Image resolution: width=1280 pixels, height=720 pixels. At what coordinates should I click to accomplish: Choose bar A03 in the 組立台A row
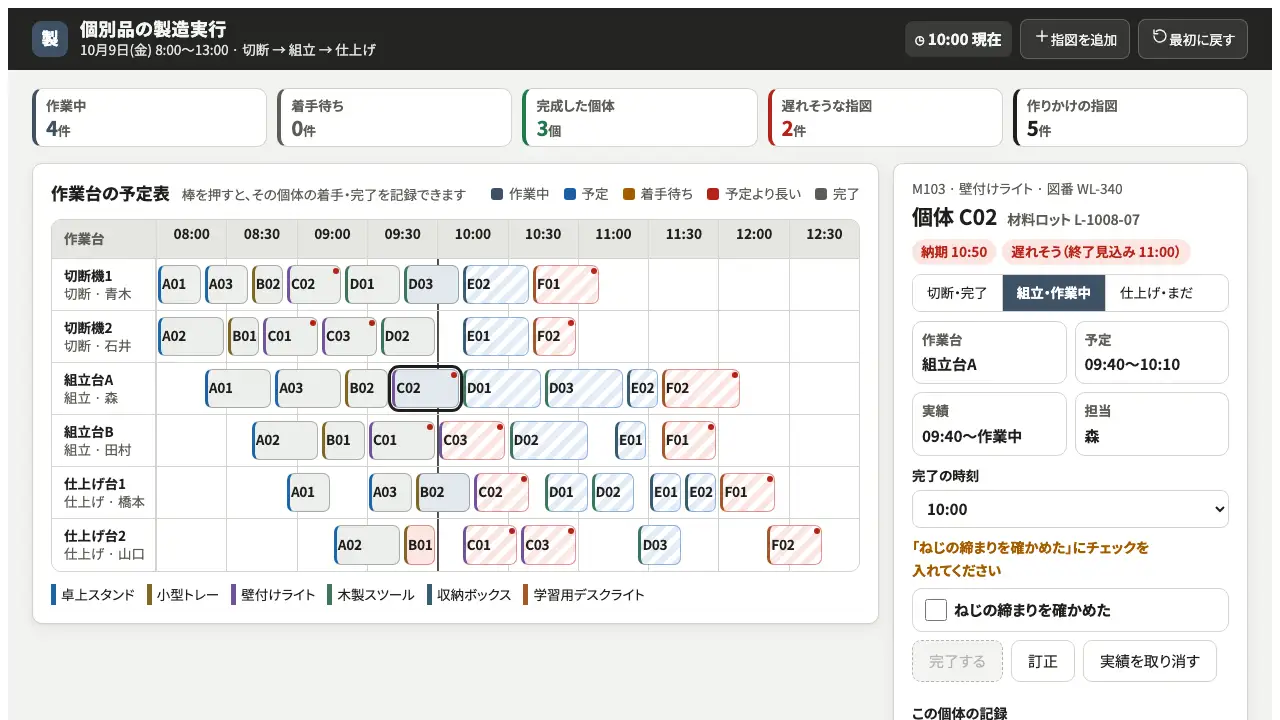pos(308,388)
